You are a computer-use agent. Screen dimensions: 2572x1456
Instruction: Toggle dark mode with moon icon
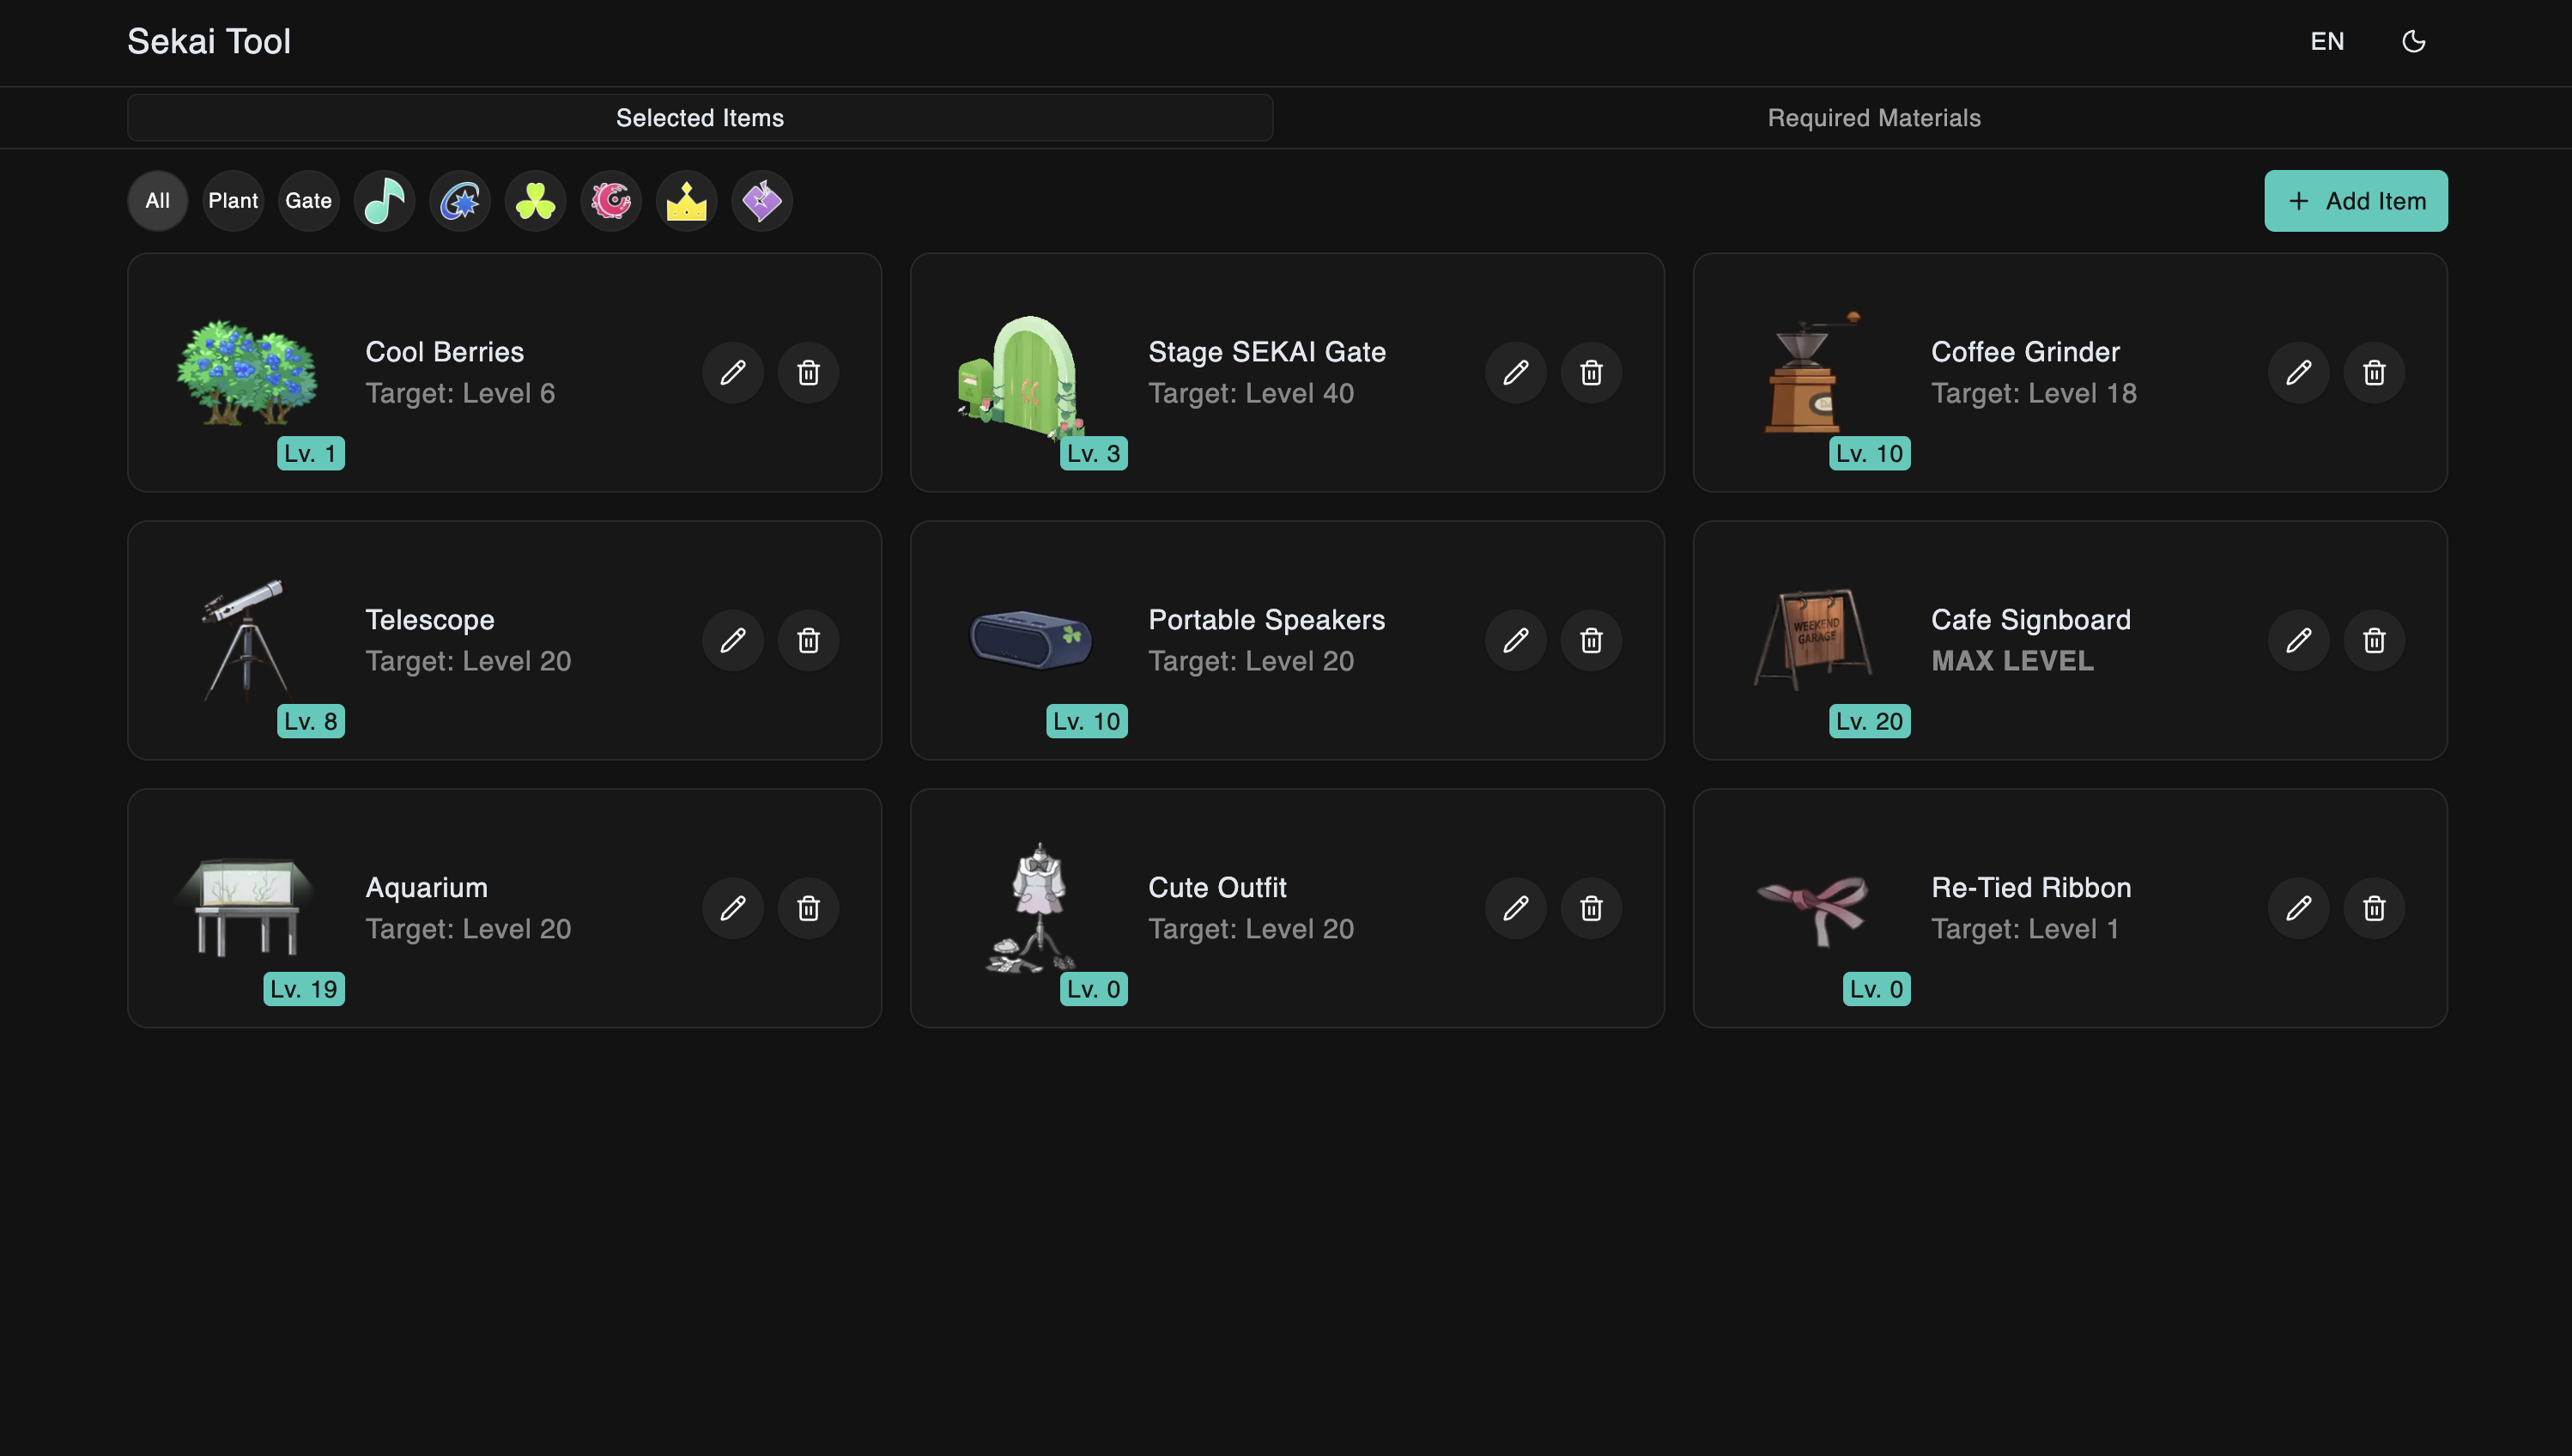click(x=2414, y=41)
